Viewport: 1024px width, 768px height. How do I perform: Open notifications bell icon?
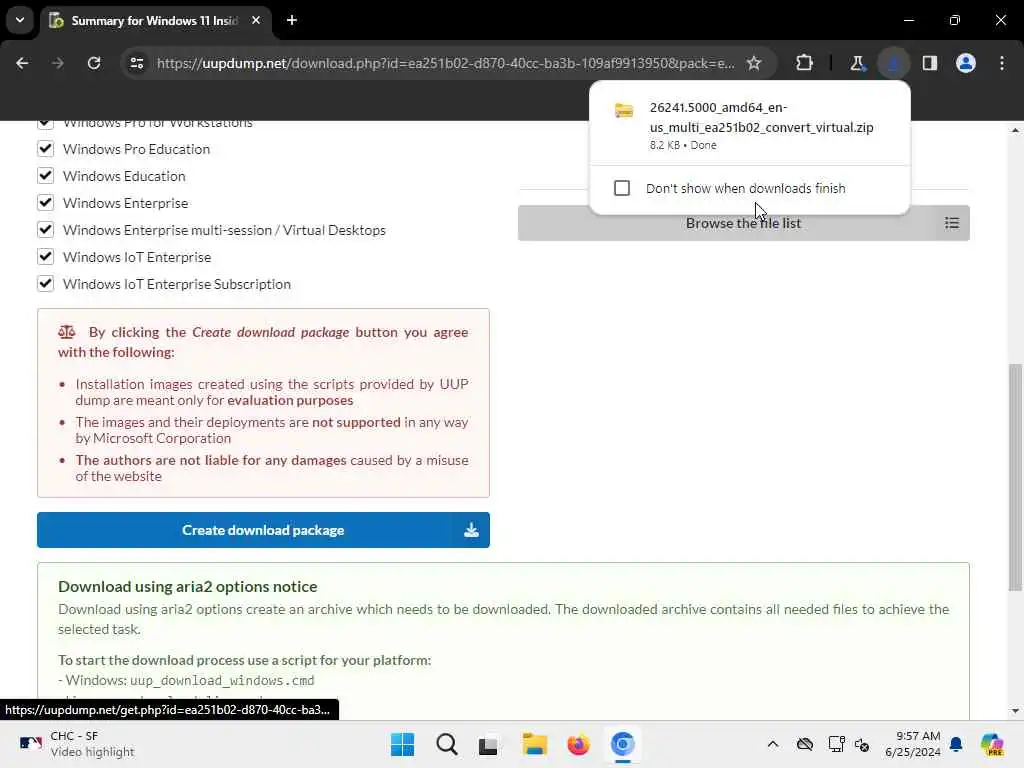point(956,744)
